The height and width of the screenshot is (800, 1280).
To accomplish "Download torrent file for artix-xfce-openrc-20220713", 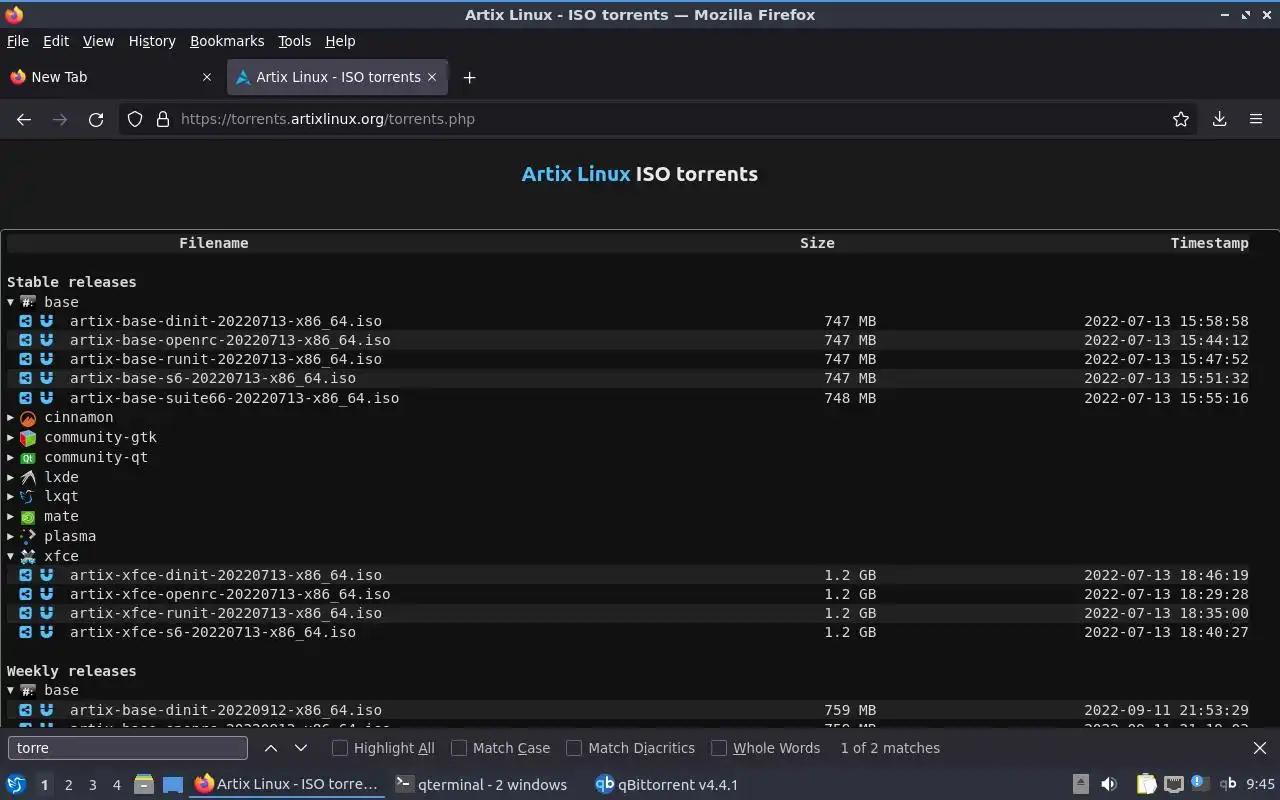I will pyautogui.click(x=26, y=594).
